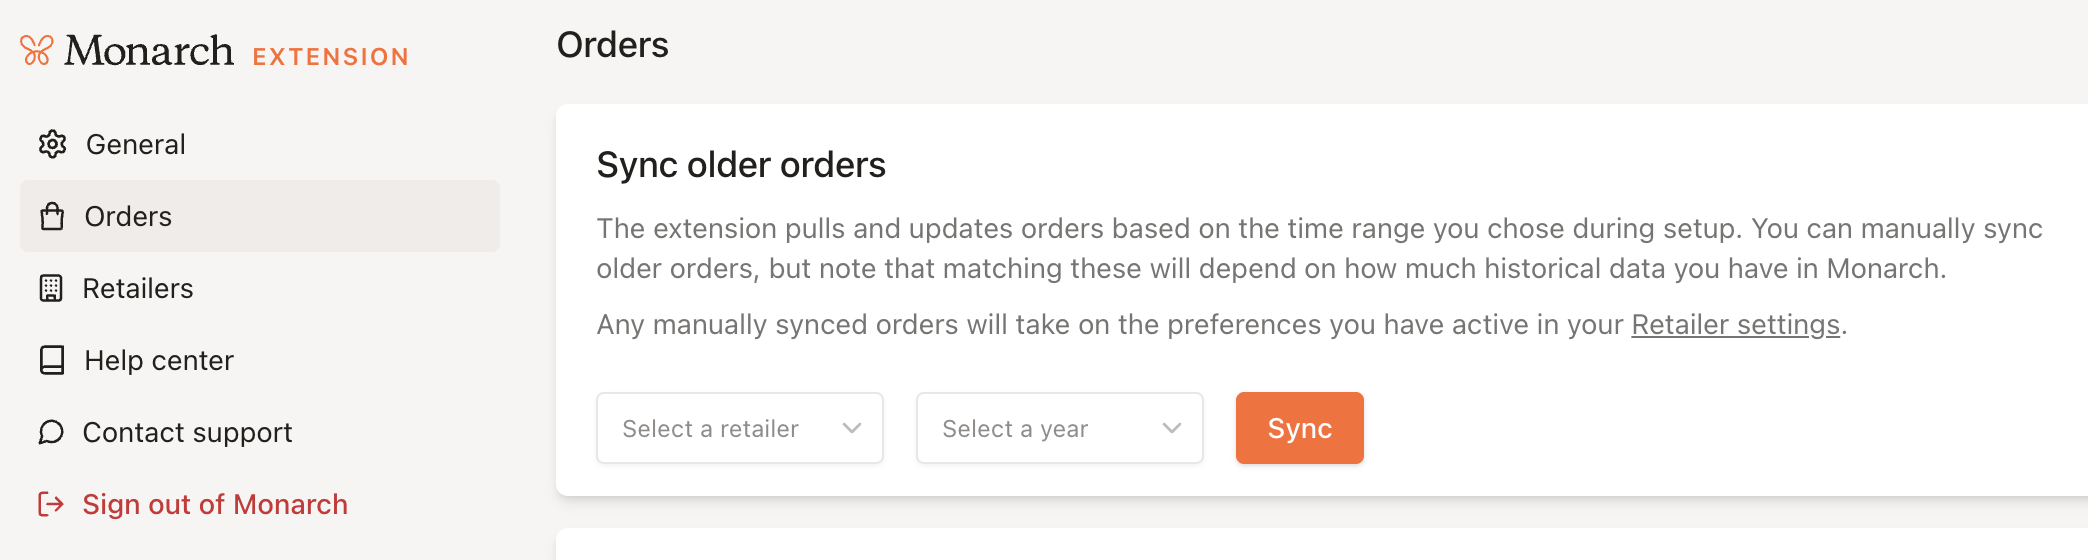Select the Contact support text
The height and width of the screenshot is (560, 2088).
(187, 432)
